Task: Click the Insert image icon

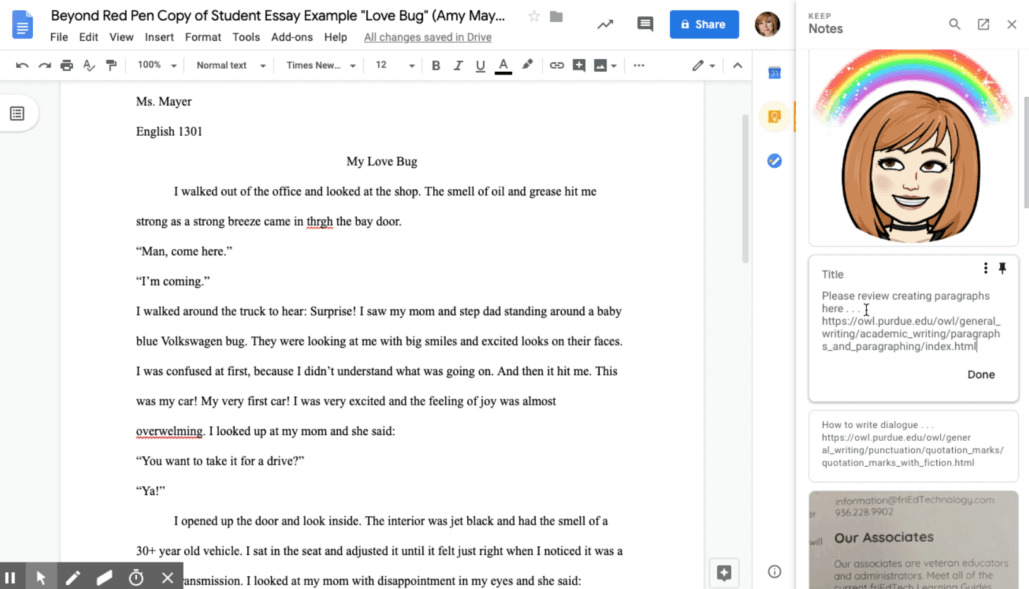Action: [600, 66]
